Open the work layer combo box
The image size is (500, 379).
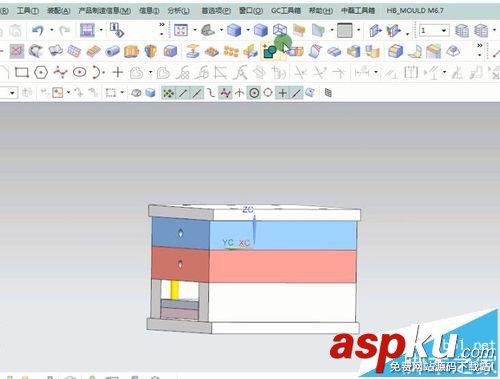point(433,31)
